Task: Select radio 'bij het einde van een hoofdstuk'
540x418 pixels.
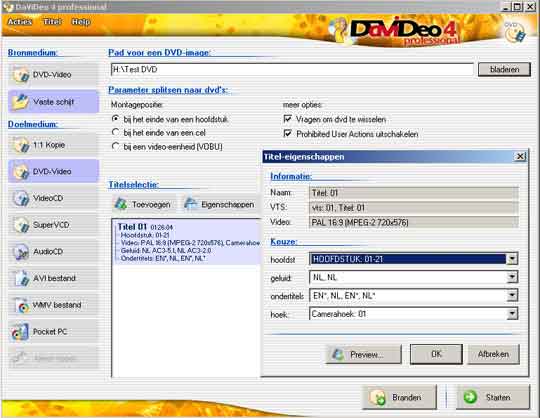Action: pos(116,119)
